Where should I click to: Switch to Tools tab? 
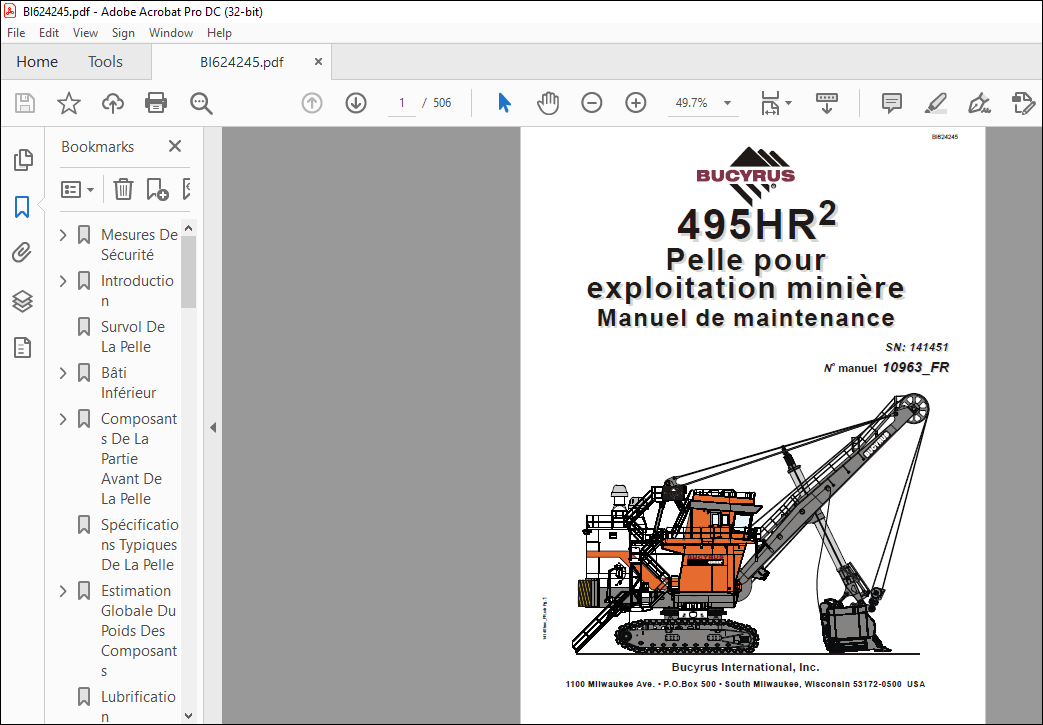[105, 62]
